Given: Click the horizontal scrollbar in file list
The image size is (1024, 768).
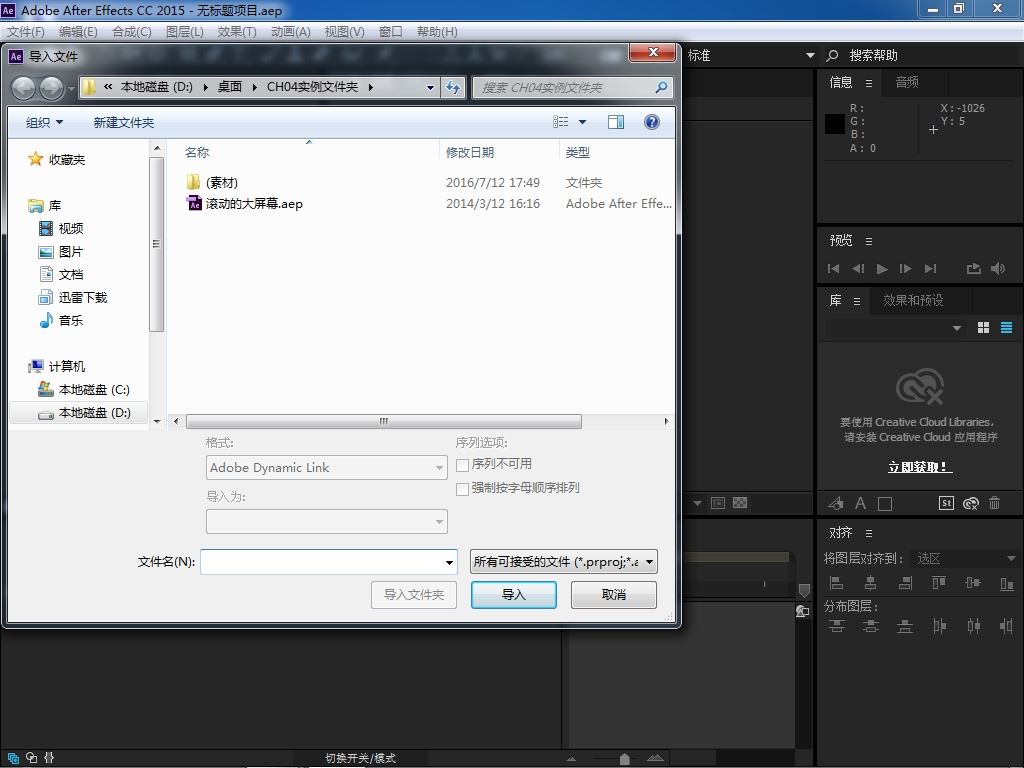Looking at the screenshot, I should pyautogui.click(x=384, y=421).
